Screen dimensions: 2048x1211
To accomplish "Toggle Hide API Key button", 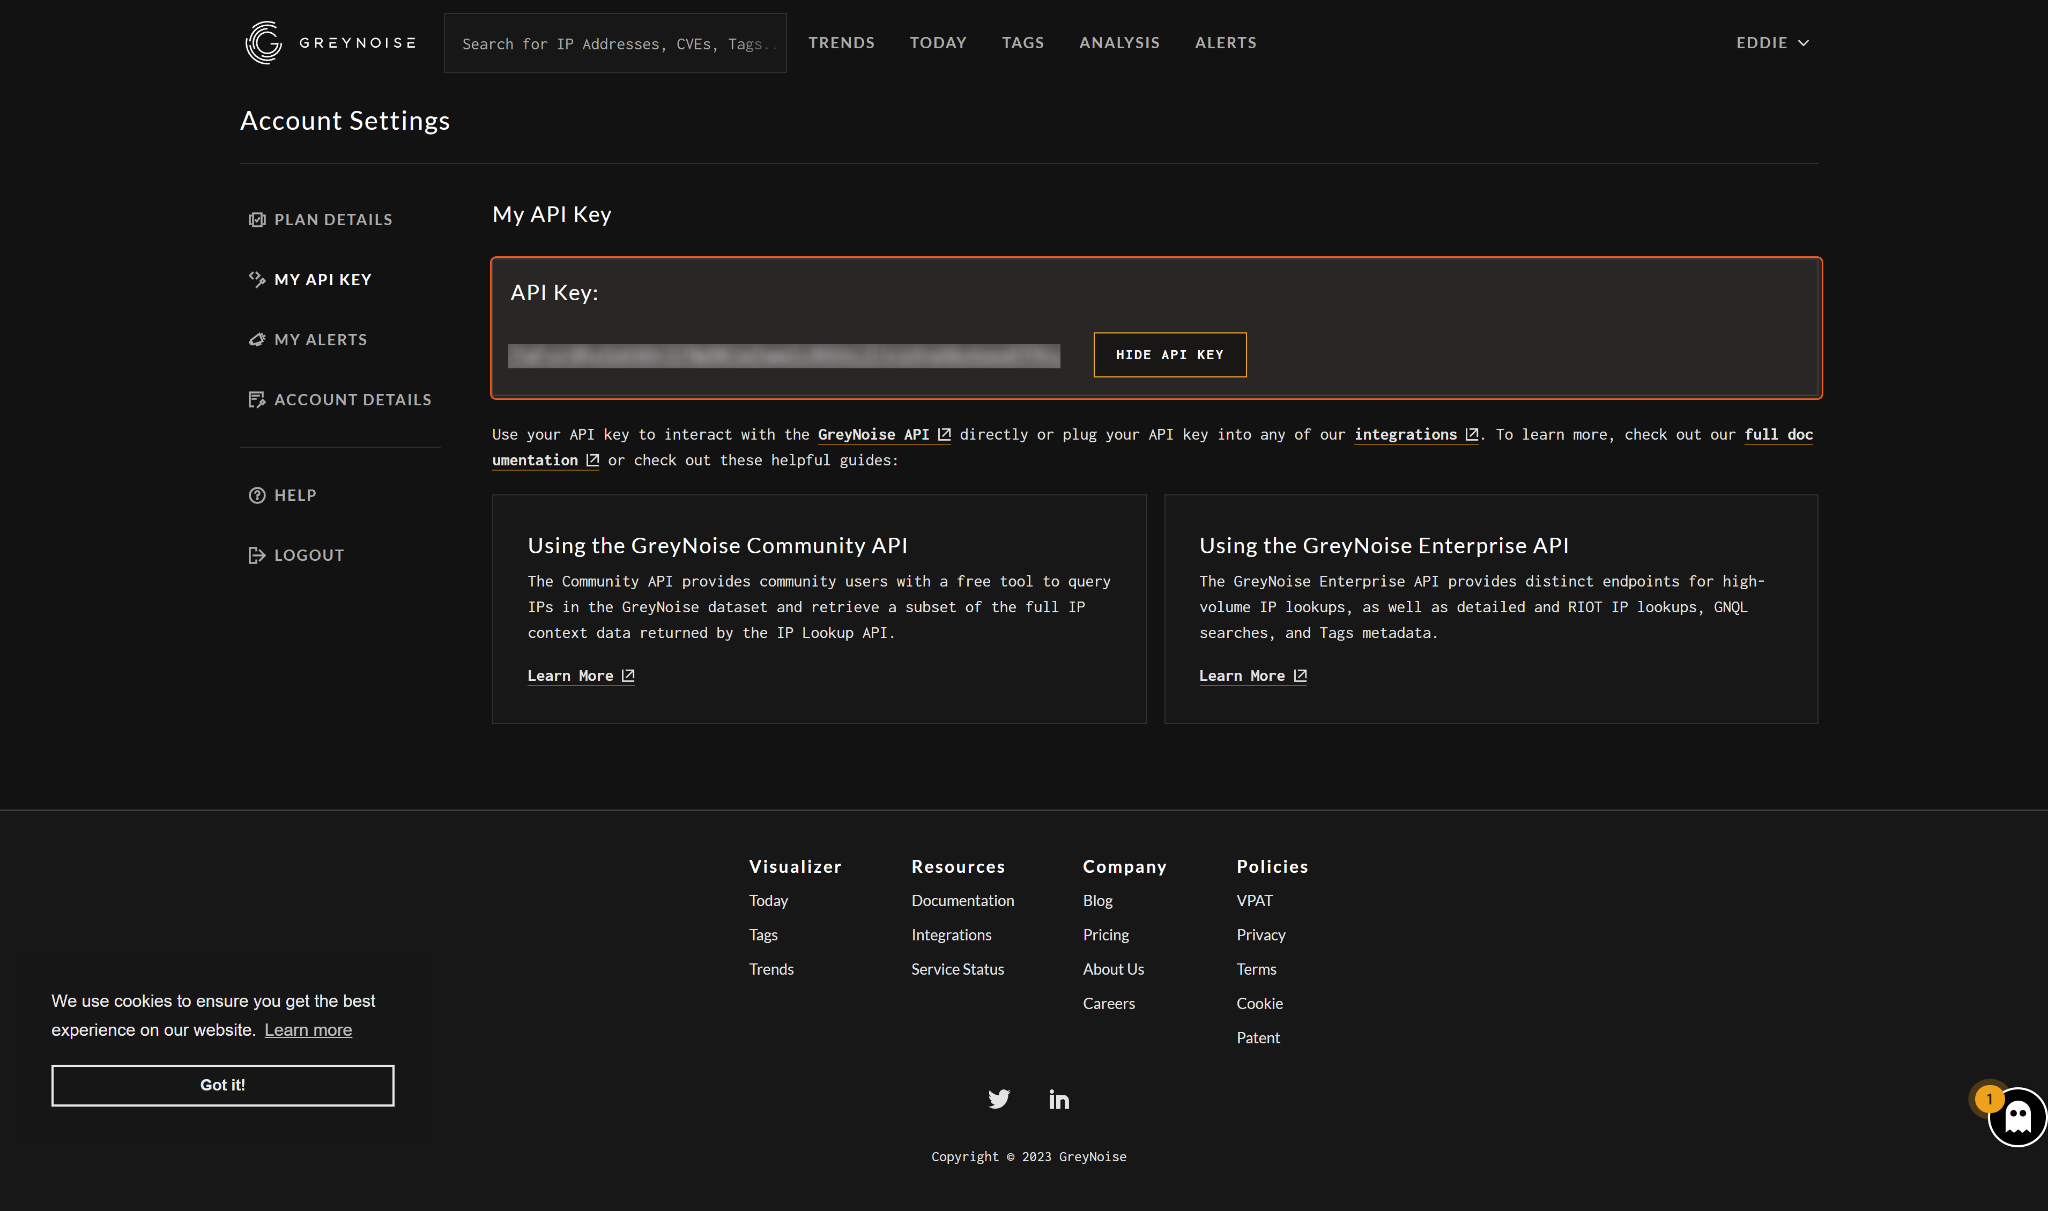I will pyautogui.click(x=1169, y=355).
